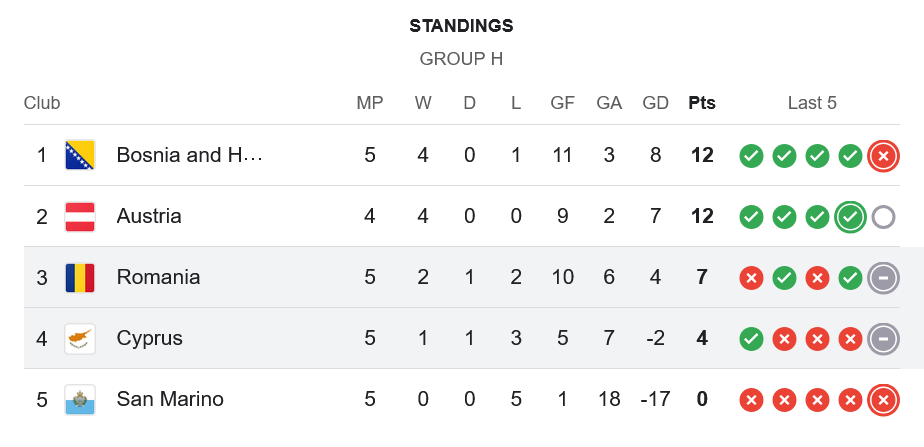The image size is (924, 447).
Task: Click Romania's first red loss icon
Action: pos(751,278)
